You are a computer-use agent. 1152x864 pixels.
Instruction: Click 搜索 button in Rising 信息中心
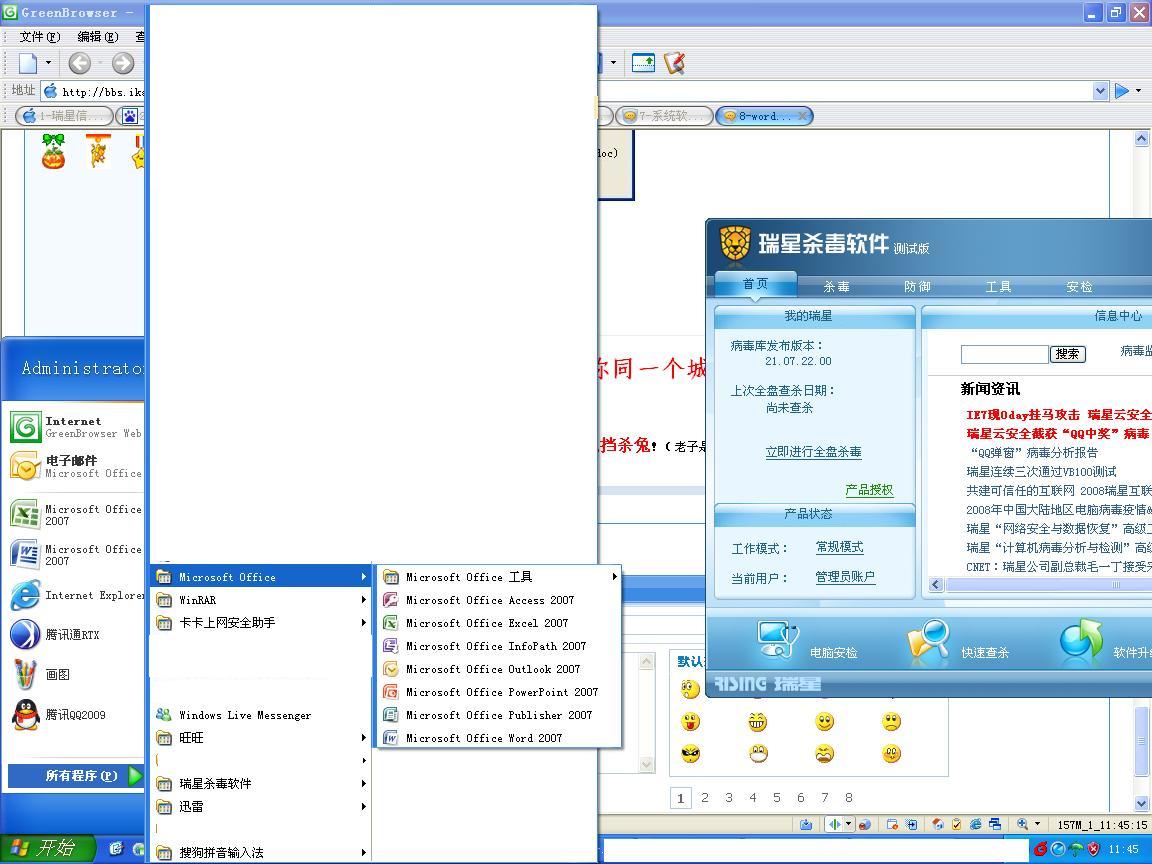tap(1068, 354)
